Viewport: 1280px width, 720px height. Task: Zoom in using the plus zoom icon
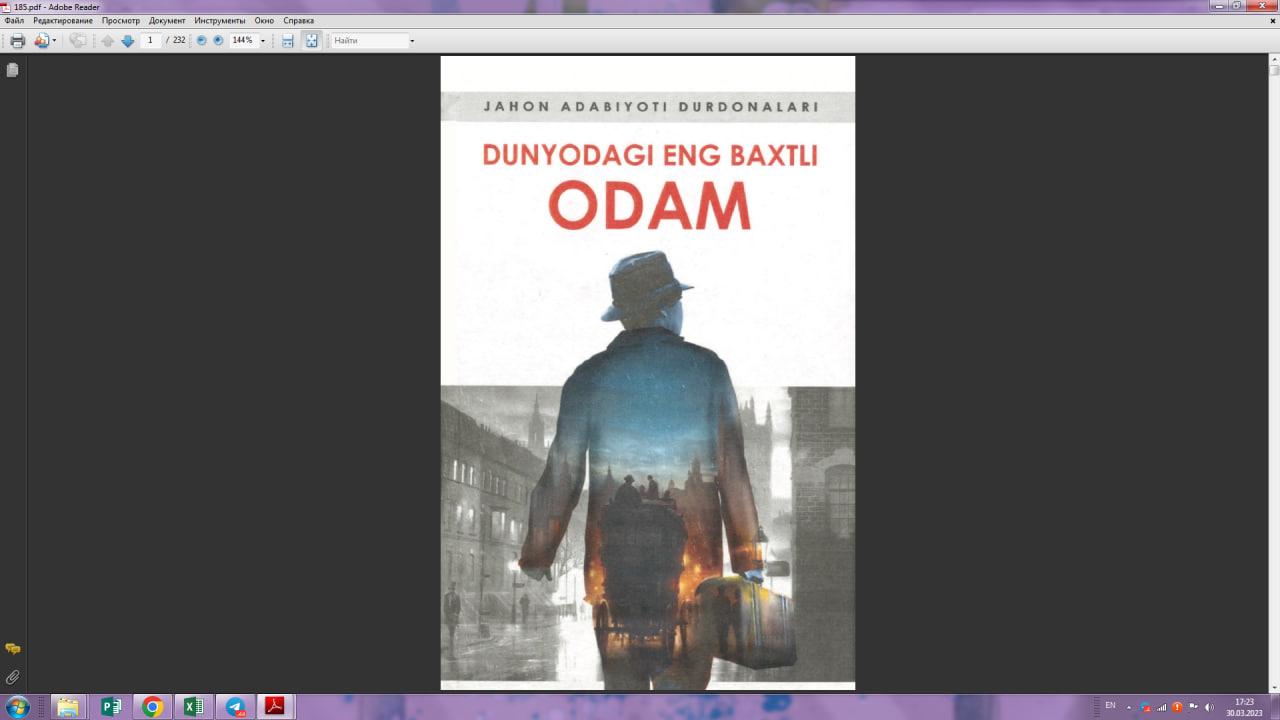(x=217, y=40)
